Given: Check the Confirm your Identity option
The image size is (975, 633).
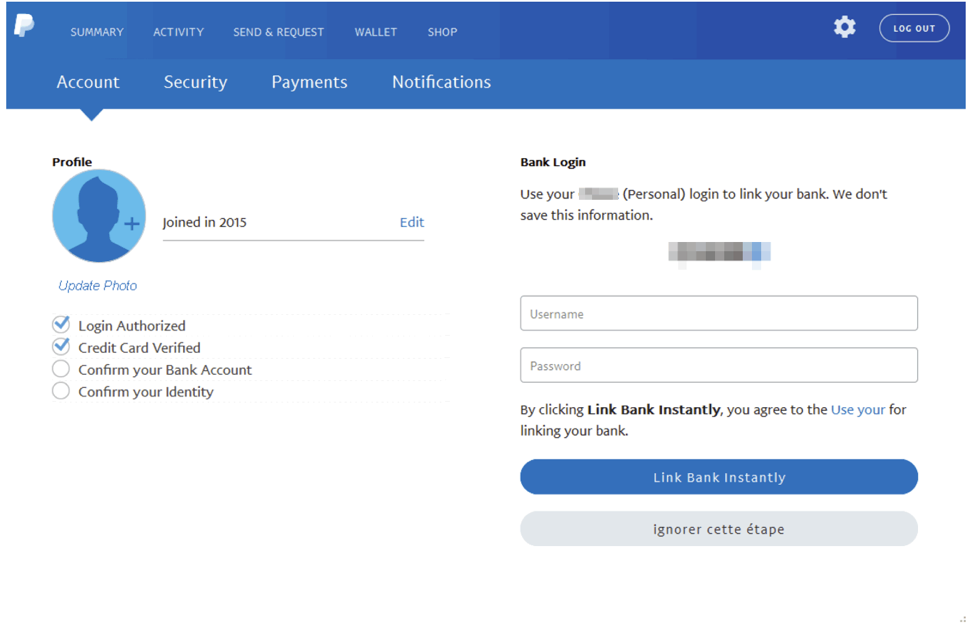Looking at the screenshot, I should click(60, 392).
